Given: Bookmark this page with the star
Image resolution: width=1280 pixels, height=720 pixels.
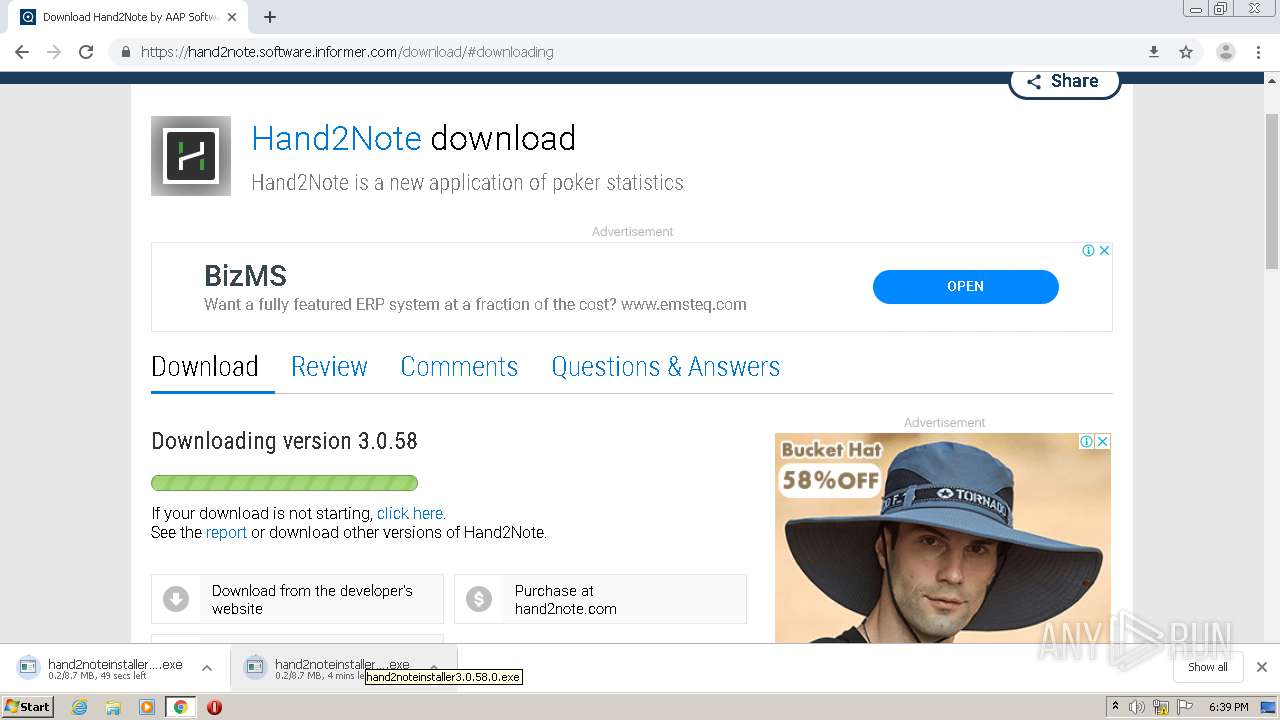Looking at the screenshot, I should 1186,52.
